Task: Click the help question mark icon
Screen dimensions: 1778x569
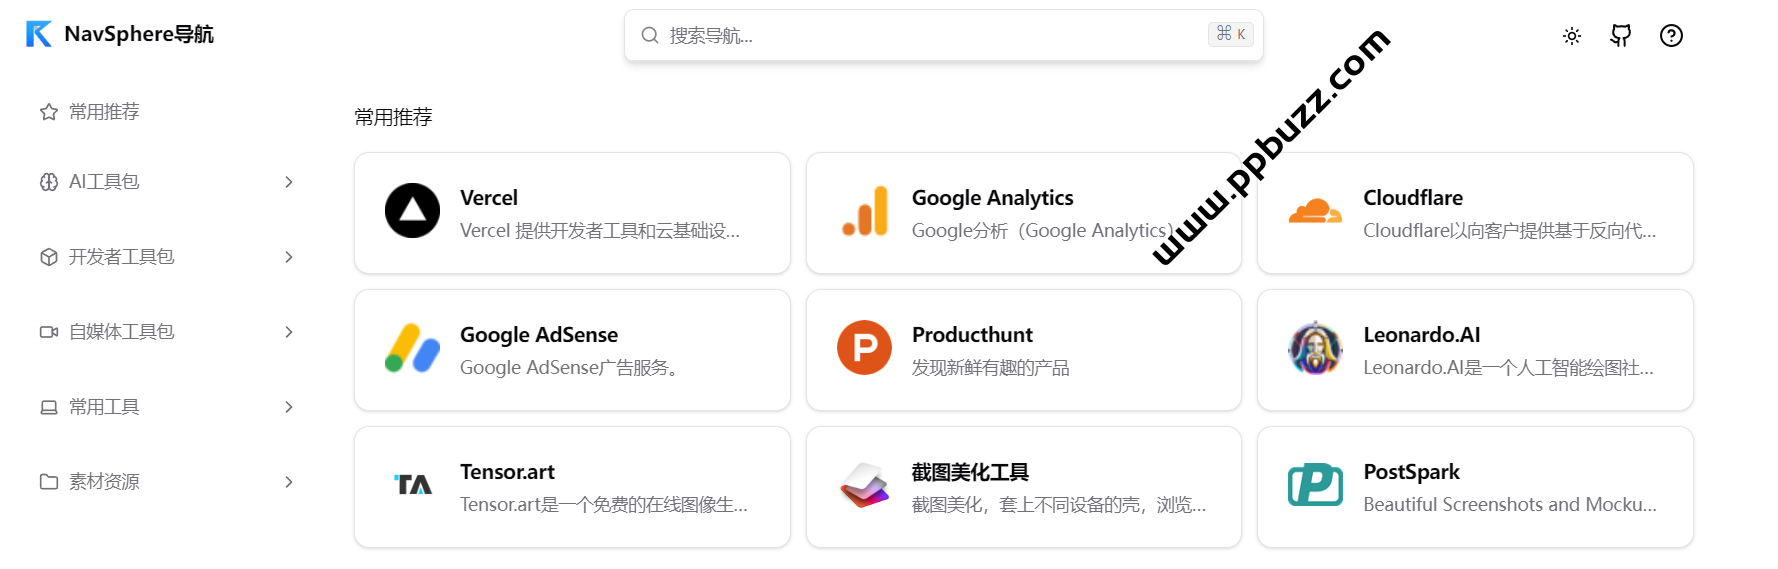Action: pyautogui.click(x=1671, y=36)
